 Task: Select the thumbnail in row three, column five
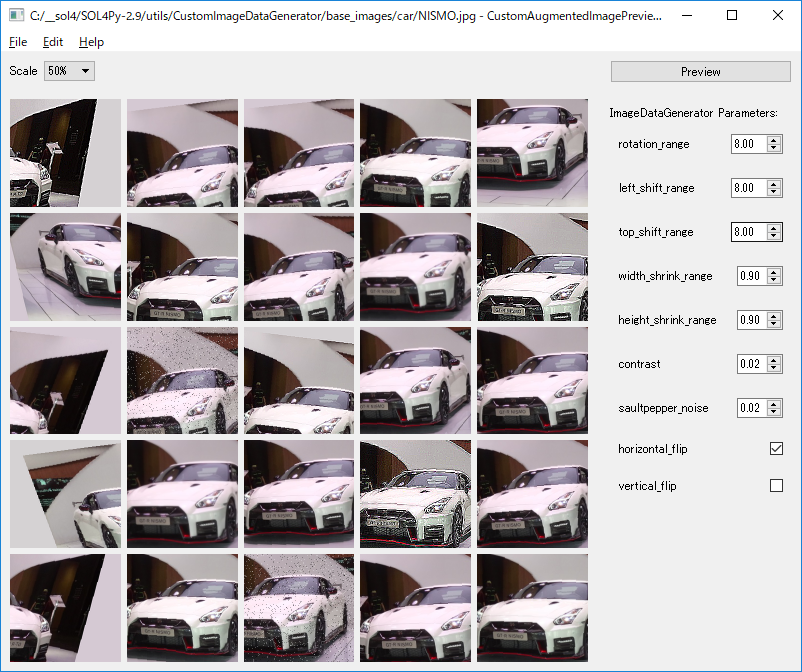(532, 381)
